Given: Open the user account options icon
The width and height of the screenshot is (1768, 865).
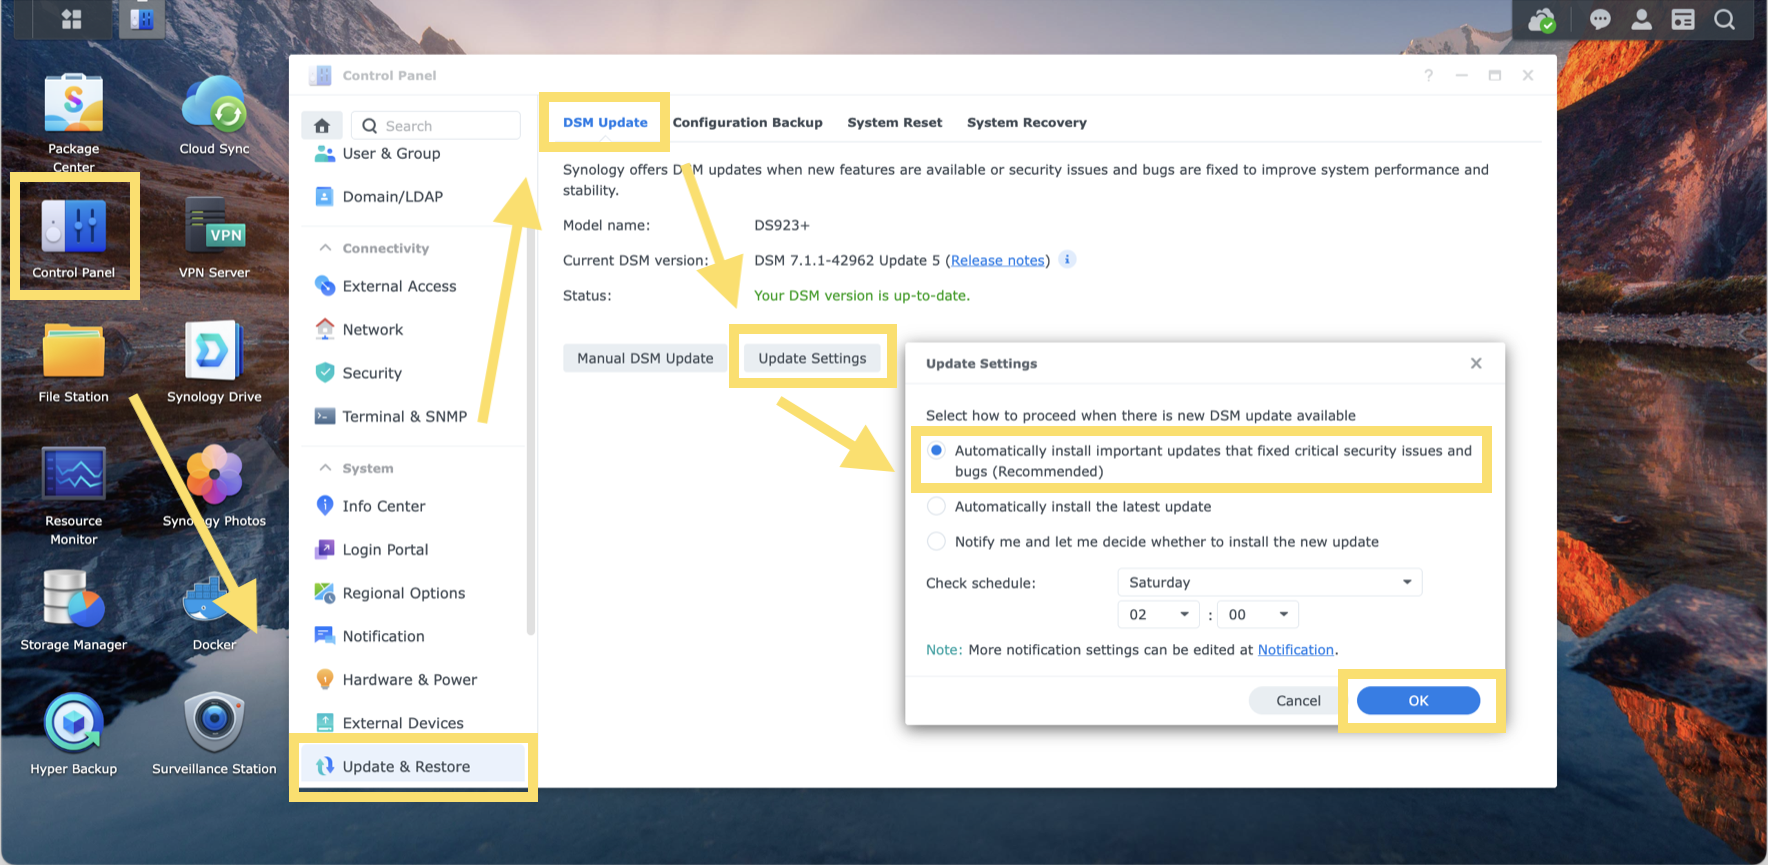Looking at the screenshot, I should [x=1641, y=19].
